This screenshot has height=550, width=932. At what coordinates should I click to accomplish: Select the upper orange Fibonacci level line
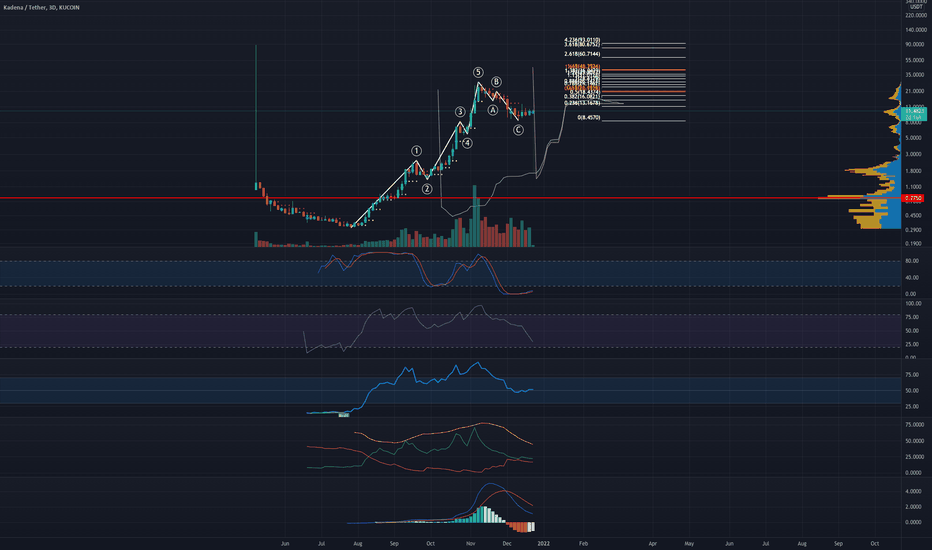click(x=644, y=70)
